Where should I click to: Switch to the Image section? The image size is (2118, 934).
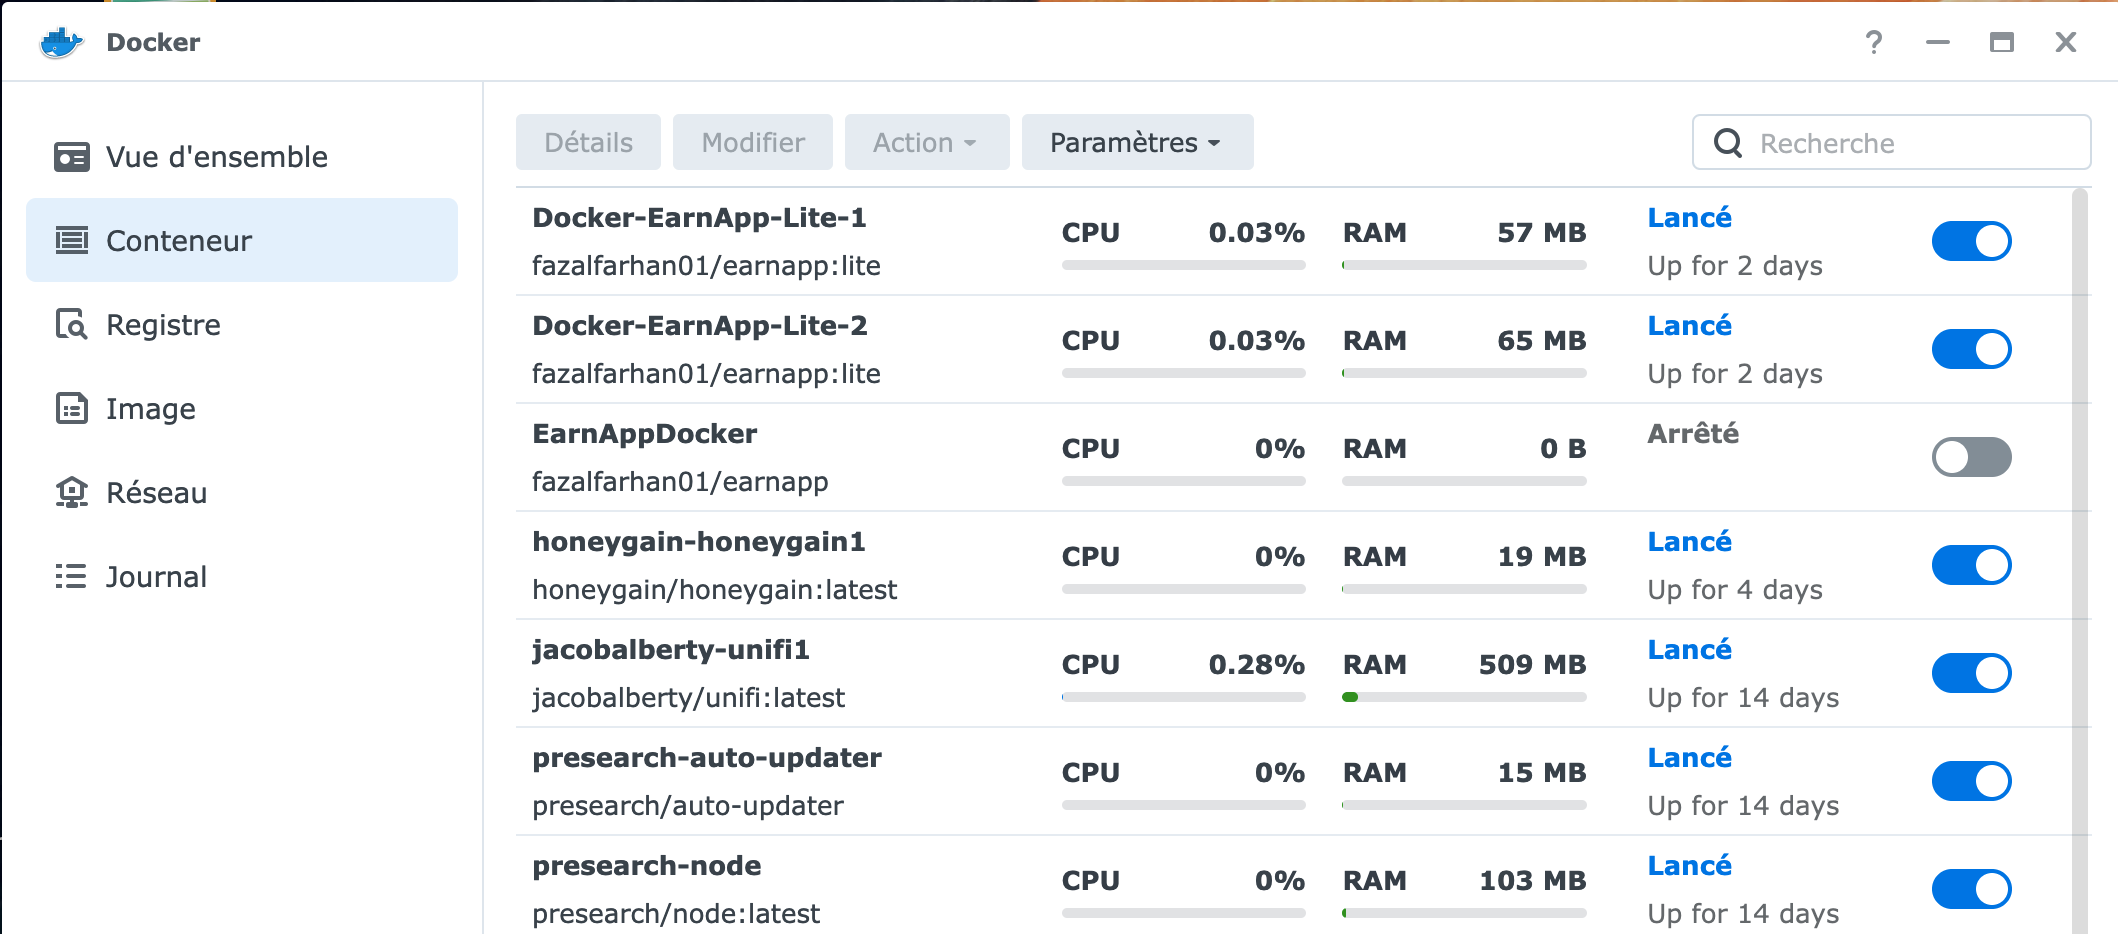[x=242, y=408]
